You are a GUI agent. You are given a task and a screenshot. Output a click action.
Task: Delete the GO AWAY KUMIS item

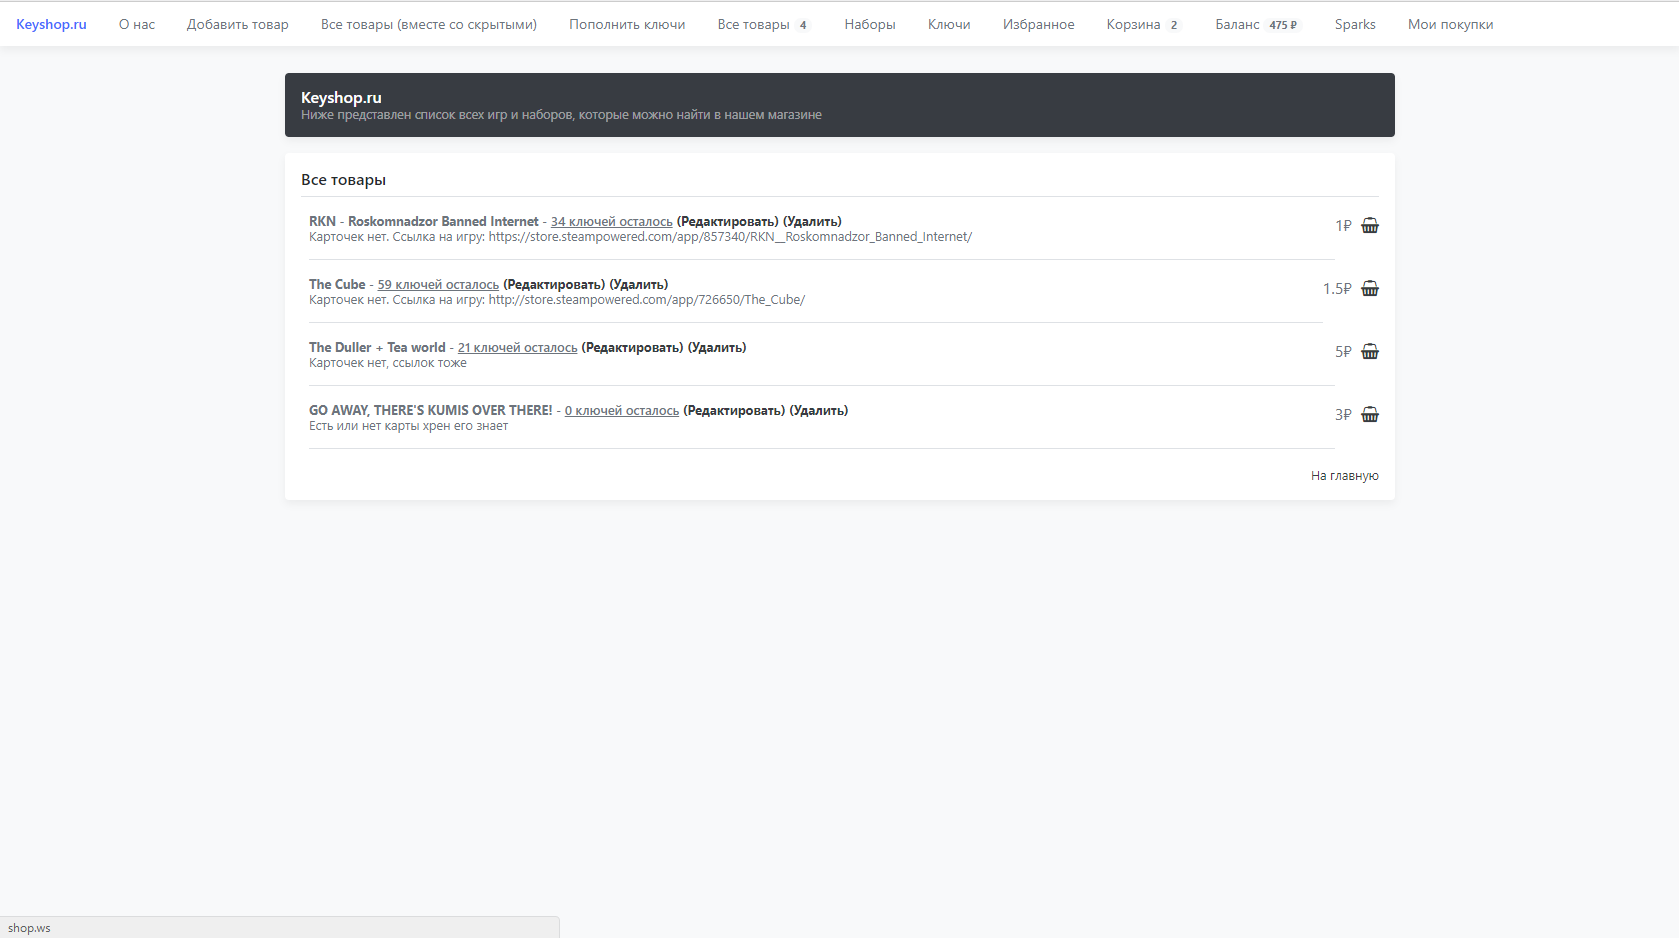pos(818,411)
